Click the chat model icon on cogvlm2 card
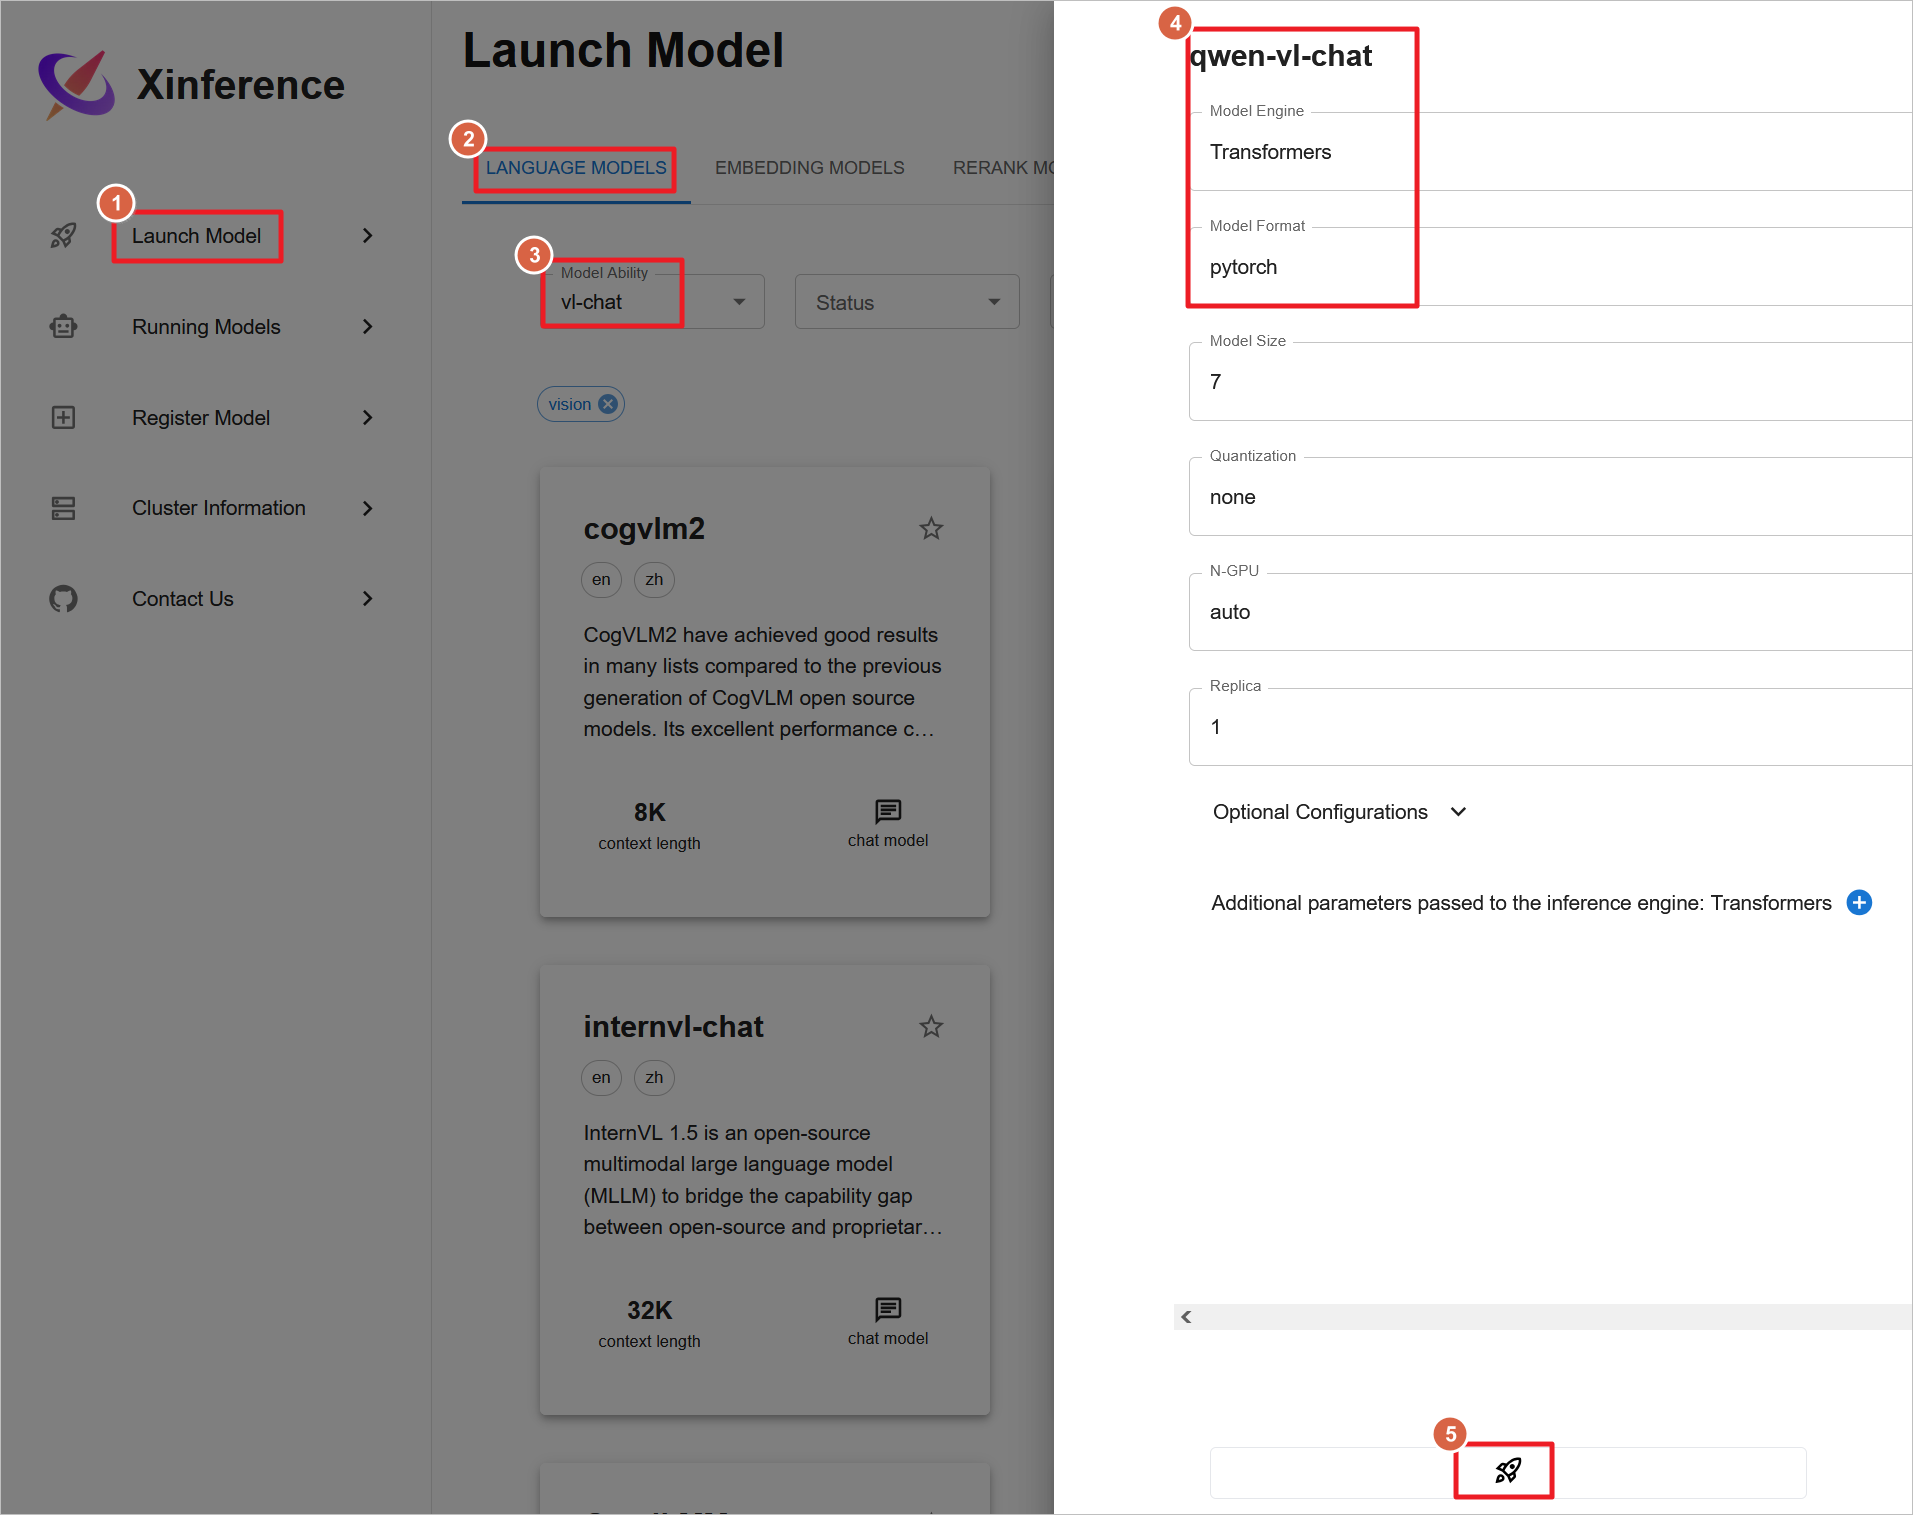Viewport: 1913px width, 1515px height. (x=888, y=811)
